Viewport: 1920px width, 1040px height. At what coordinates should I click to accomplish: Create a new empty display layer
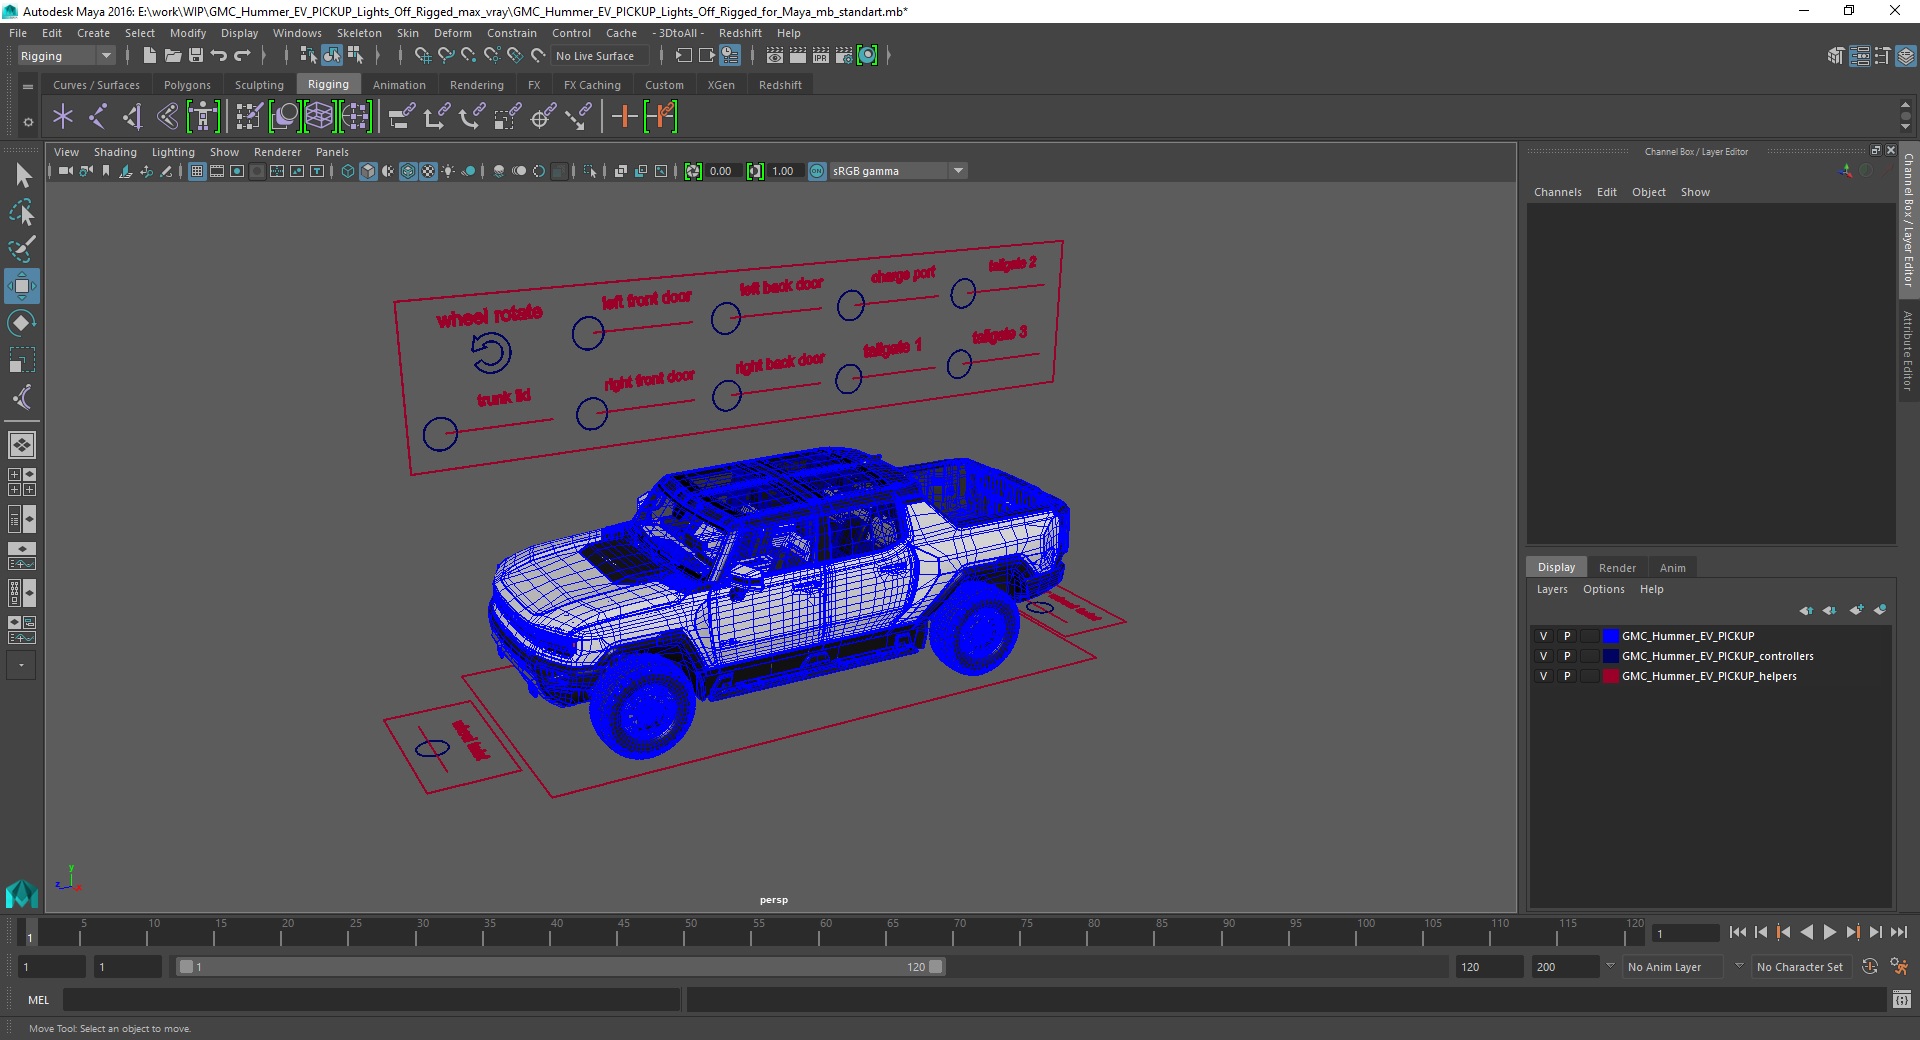click(1856, 610)
